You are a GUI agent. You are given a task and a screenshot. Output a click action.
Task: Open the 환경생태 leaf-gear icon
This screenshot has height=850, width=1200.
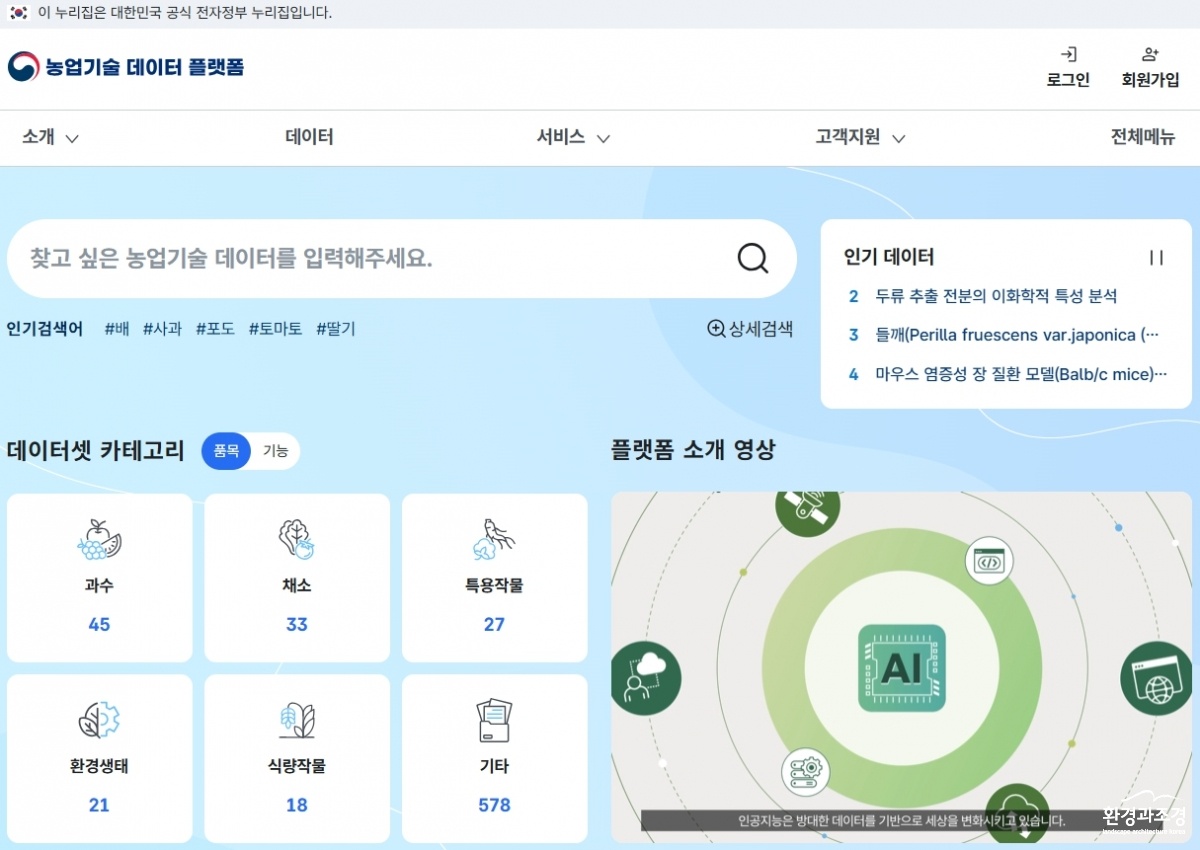(x=99, y=720)
